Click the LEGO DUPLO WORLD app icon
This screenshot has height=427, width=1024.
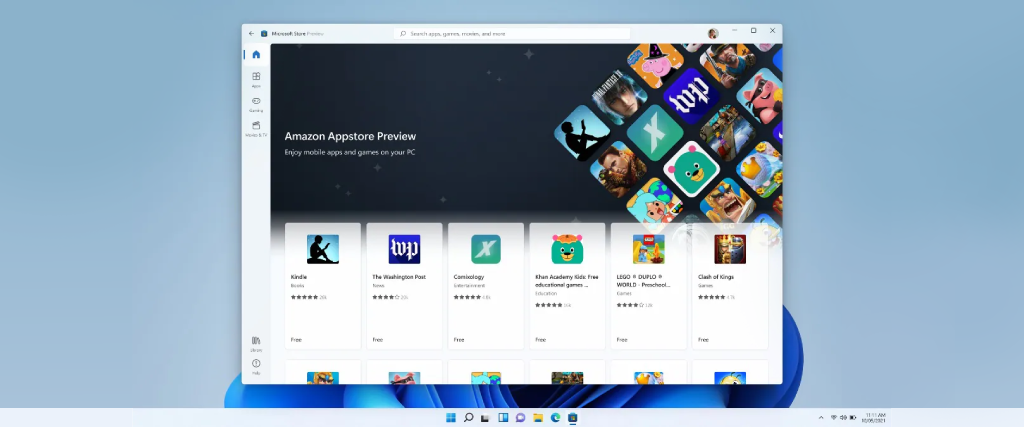[648, 249]
